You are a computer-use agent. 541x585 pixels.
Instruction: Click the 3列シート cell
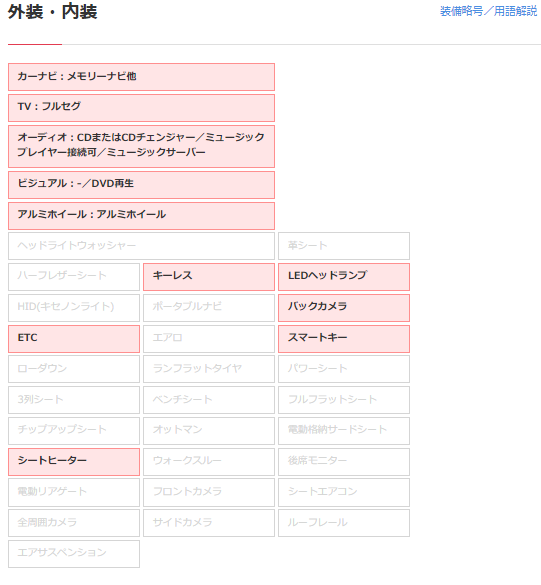click(x=74, y=400)
